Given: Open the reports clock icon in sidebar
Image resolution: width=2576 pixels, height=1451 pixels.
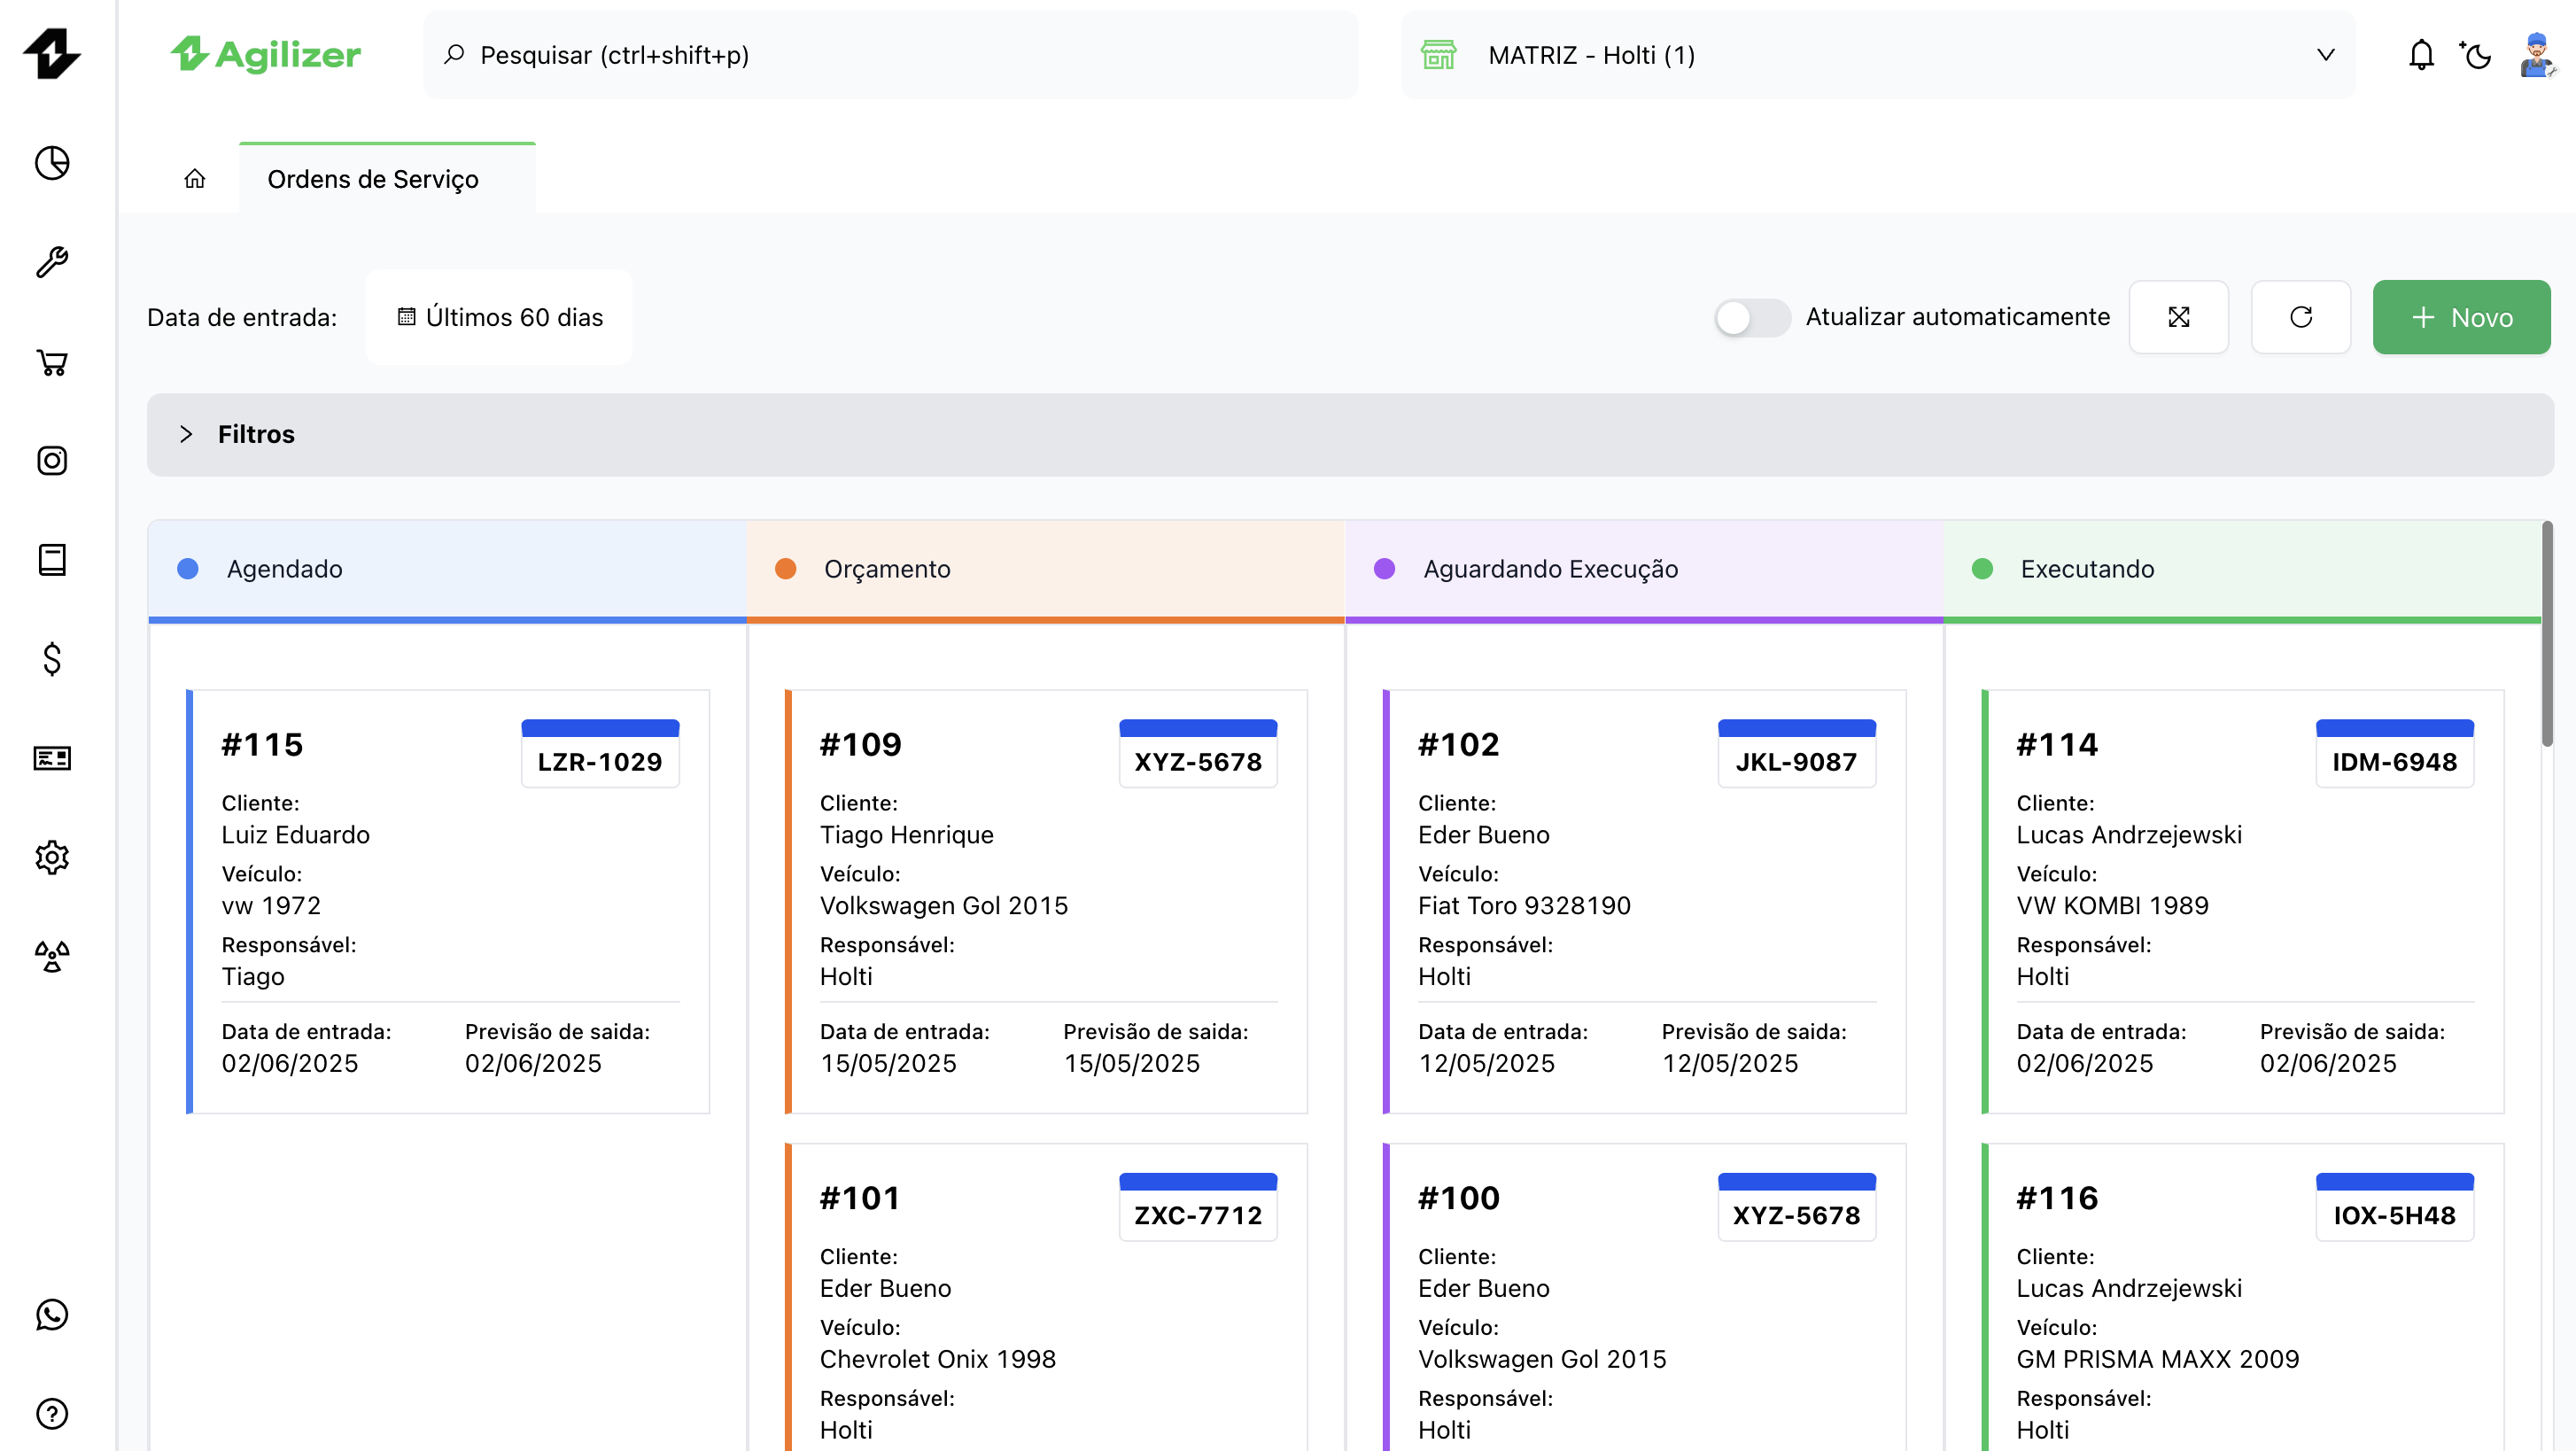Looking at the screenshot, I should [x=51, y=163].
